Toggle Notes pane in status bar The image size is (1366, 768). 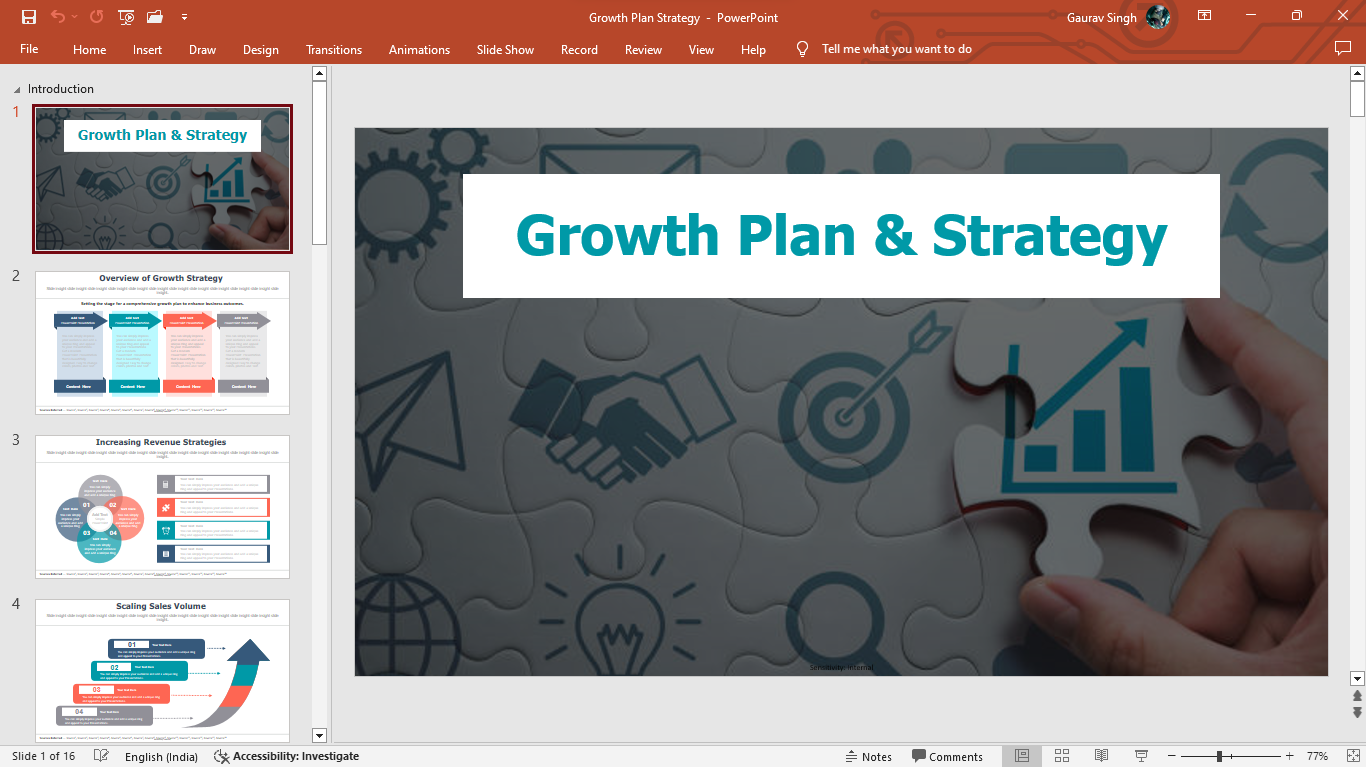(x=868, y=756)
